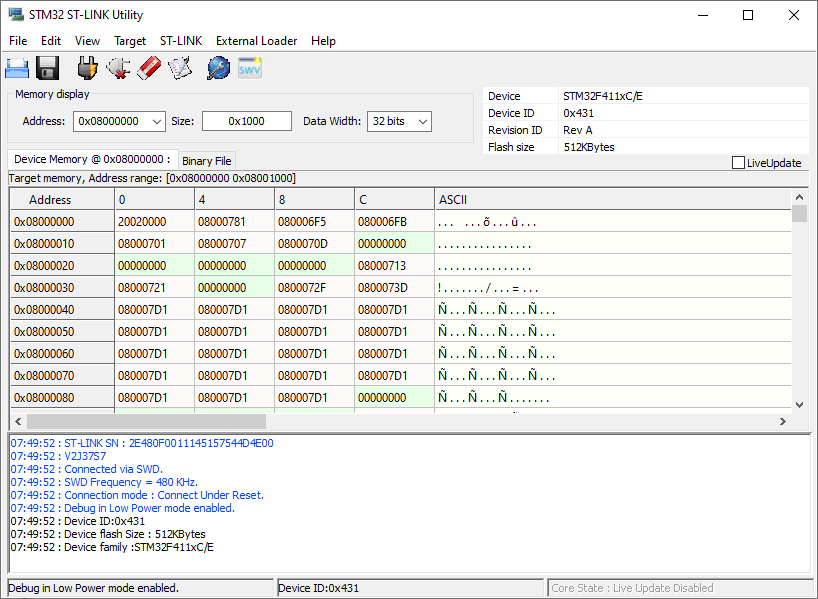Viewport: 818px width, 599px height.
Task: Open the Edit menu
Action: click(x=51, y=41)
